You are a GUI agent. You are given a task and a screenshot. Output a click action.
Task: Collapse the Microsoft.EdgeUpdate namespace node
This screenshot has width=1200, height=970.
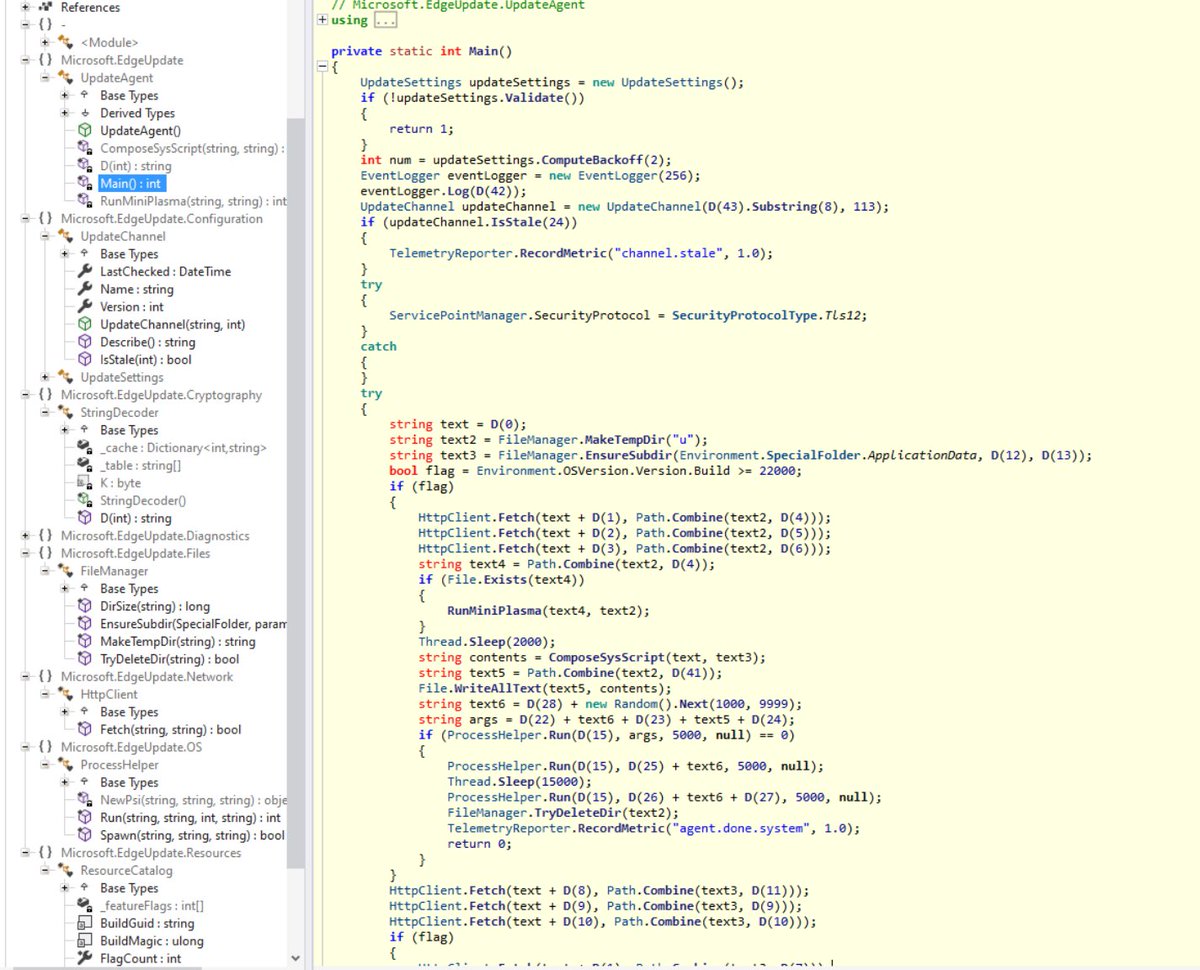pos(26,60)
